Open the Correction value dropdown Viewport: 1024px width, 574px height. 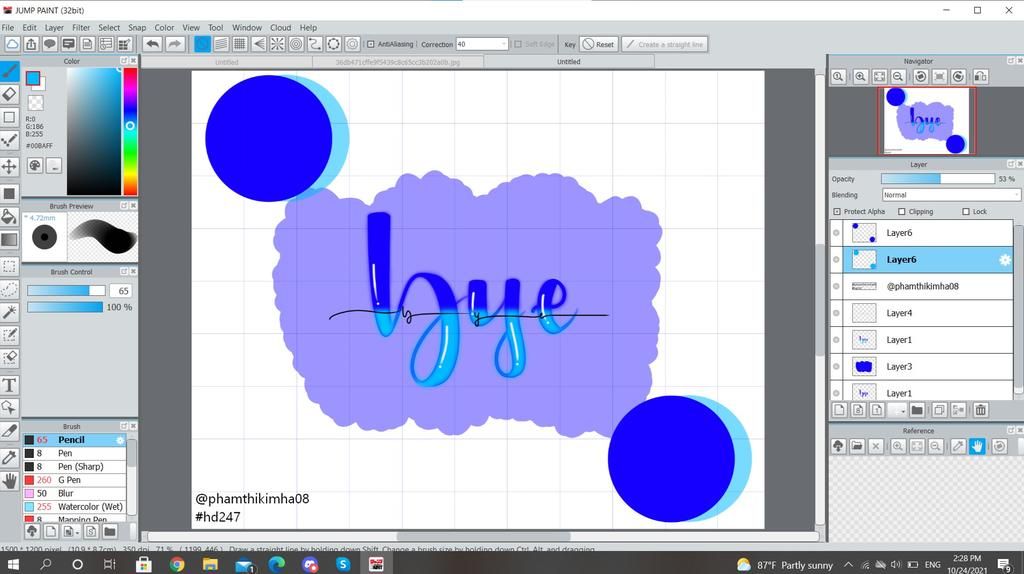503,44
